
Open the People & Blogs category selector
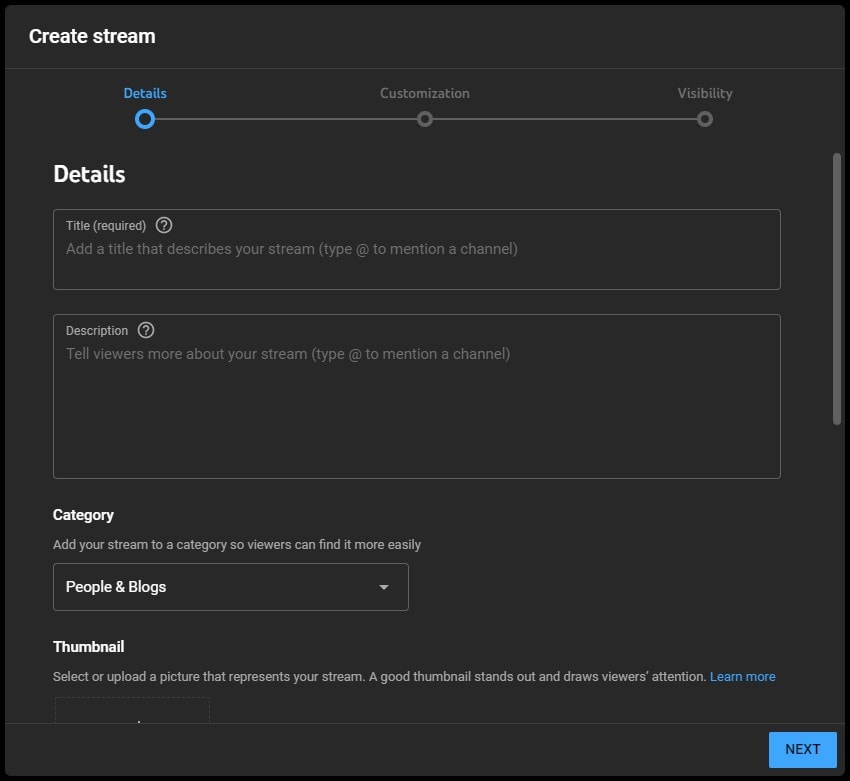(x=230, y=587)
